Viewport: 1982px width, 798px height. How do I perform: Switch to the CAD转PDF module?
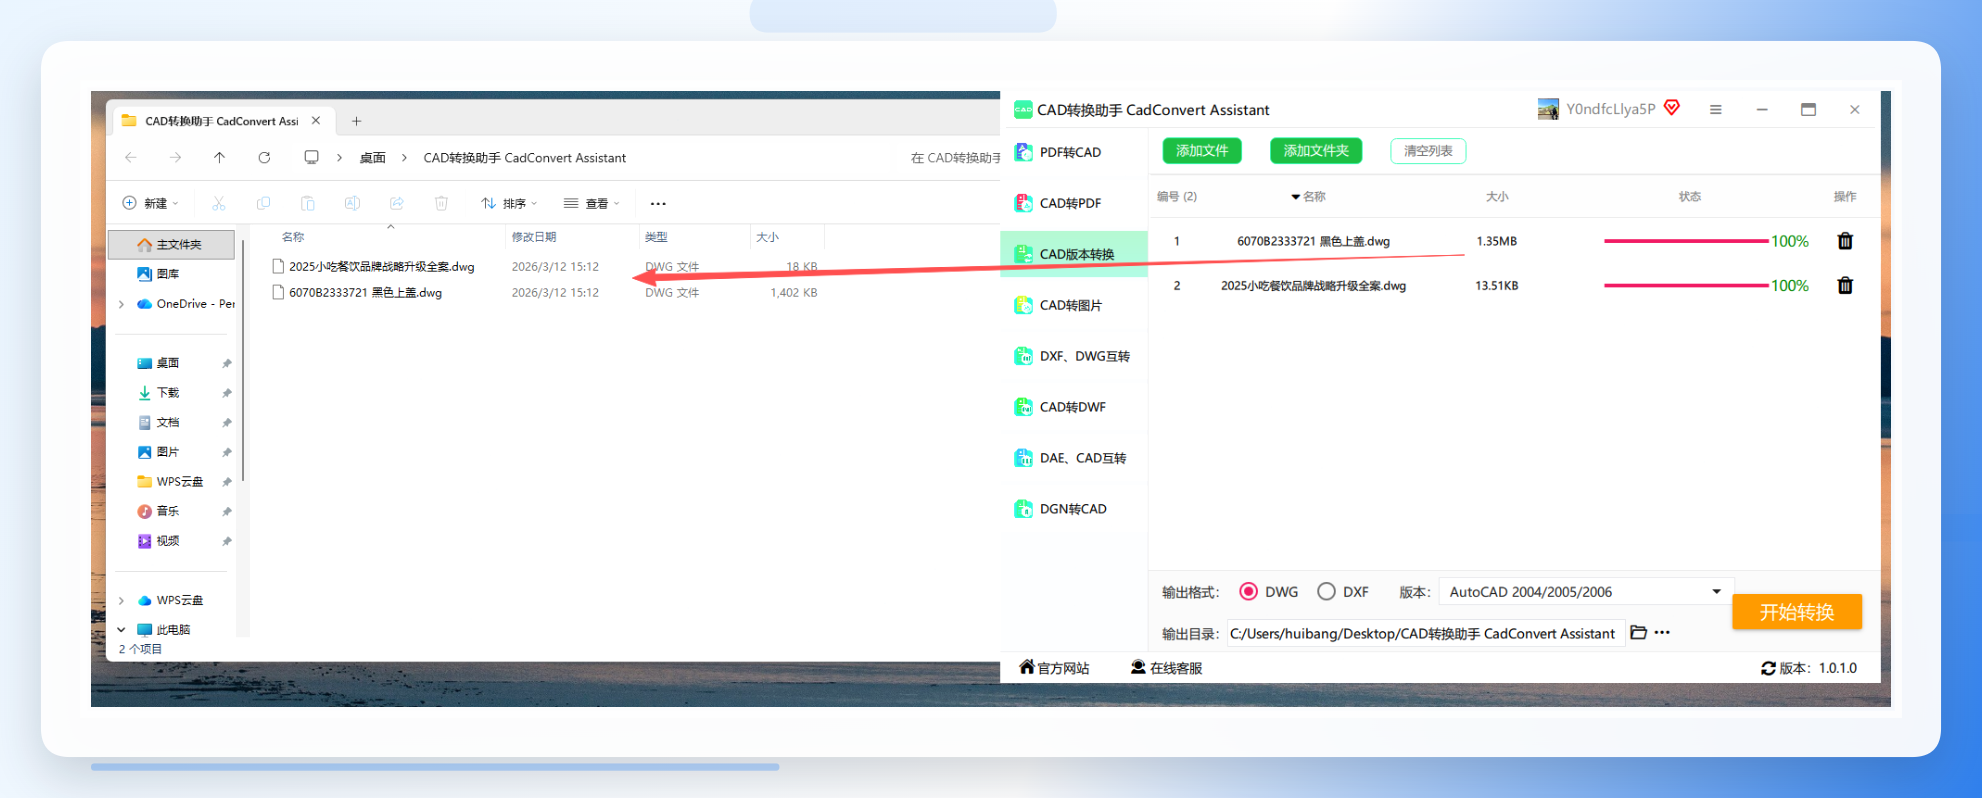(1074, 203)
